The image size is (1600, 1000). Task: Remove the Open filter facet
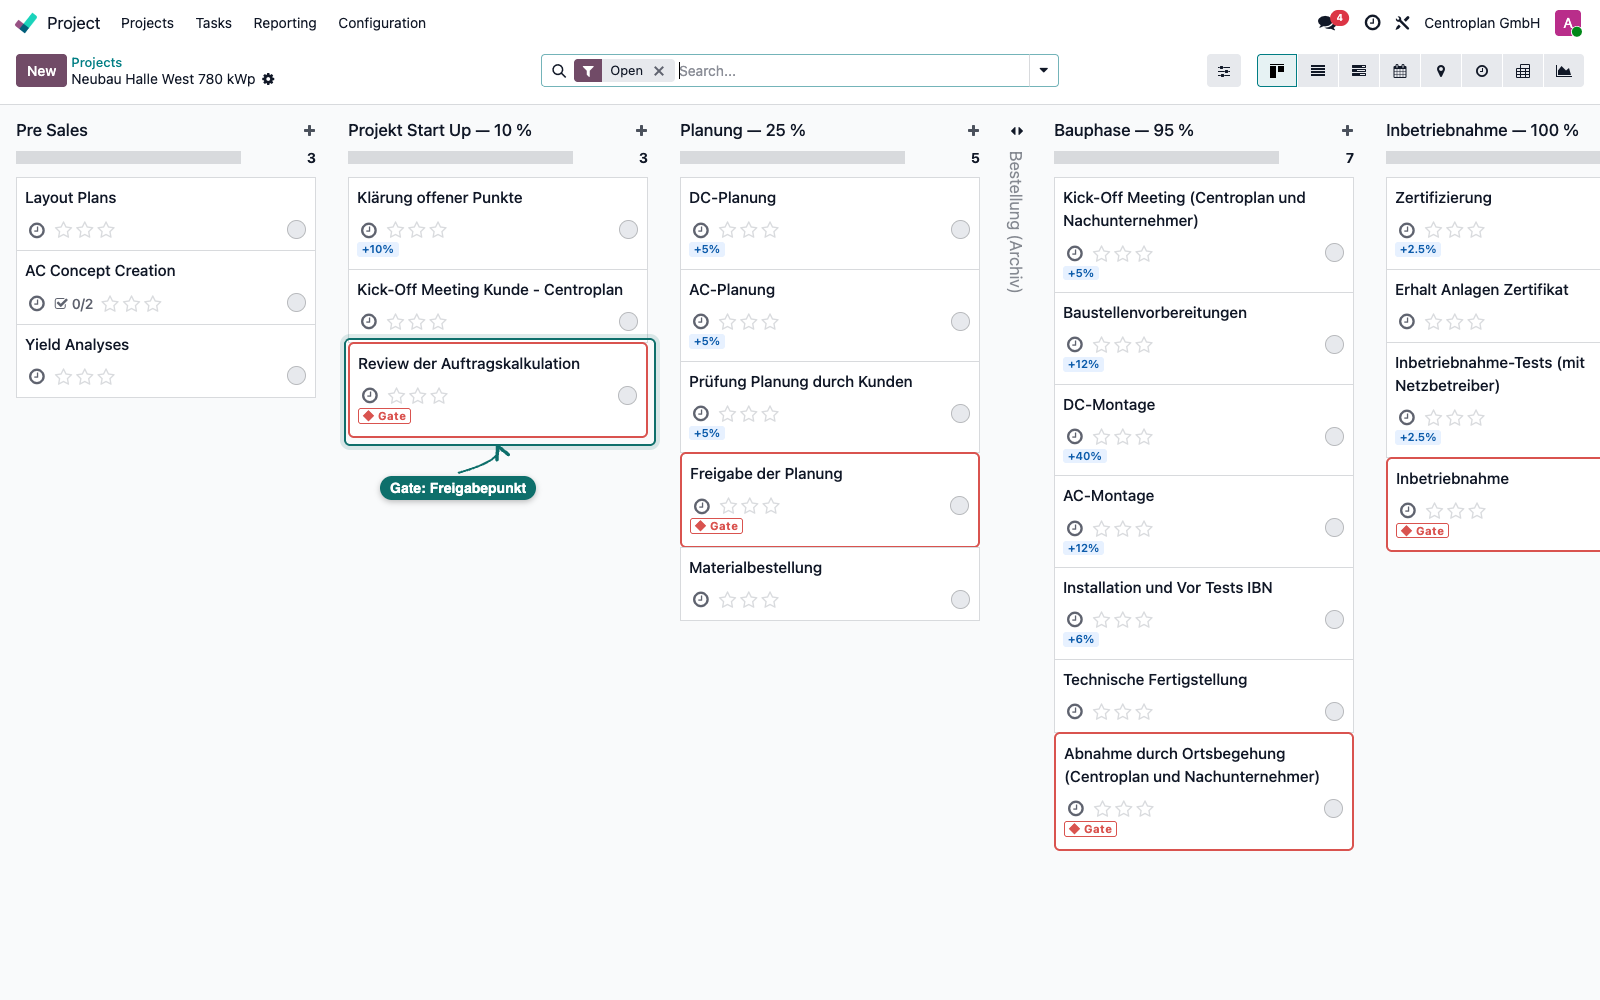[659, 71]
